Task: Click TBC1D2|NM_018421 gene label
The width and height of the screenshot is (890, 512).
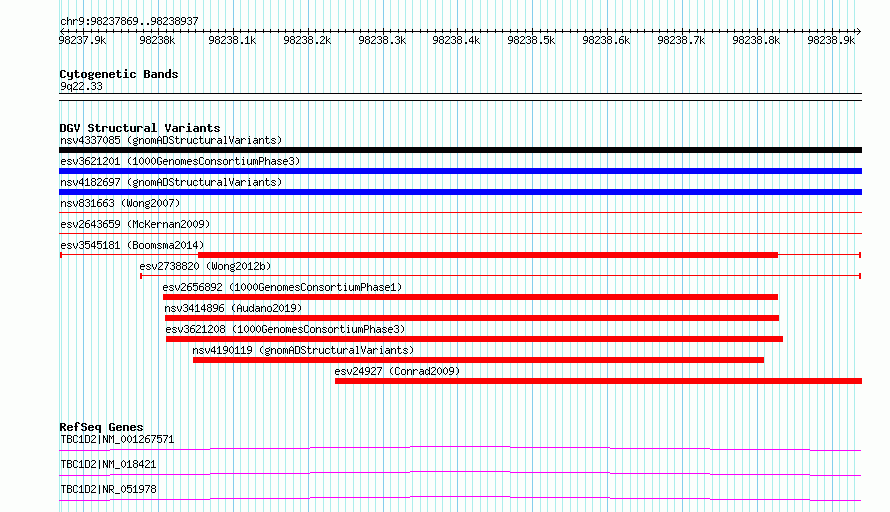Action: tap(108, 464)
